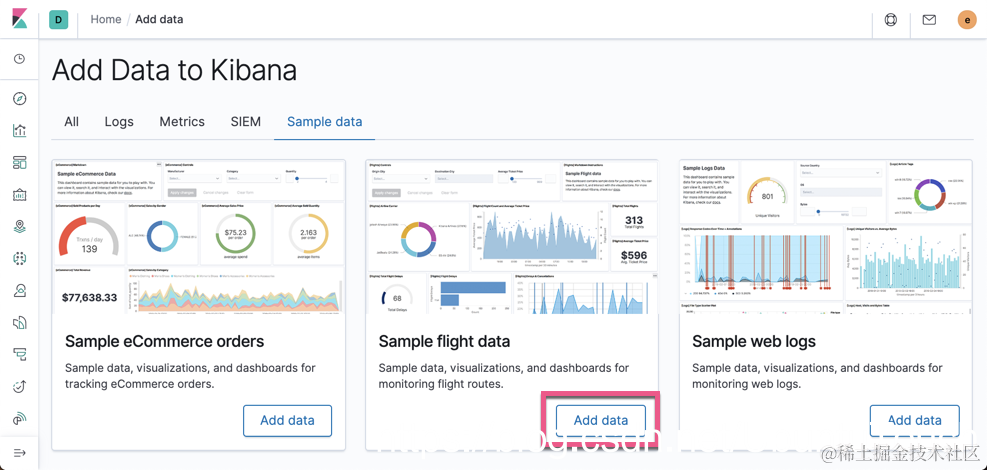The height and width of the screenshot is (470, 987).
Task: Open Infrastructure icon in sidebar
Action: coord(20,291)
